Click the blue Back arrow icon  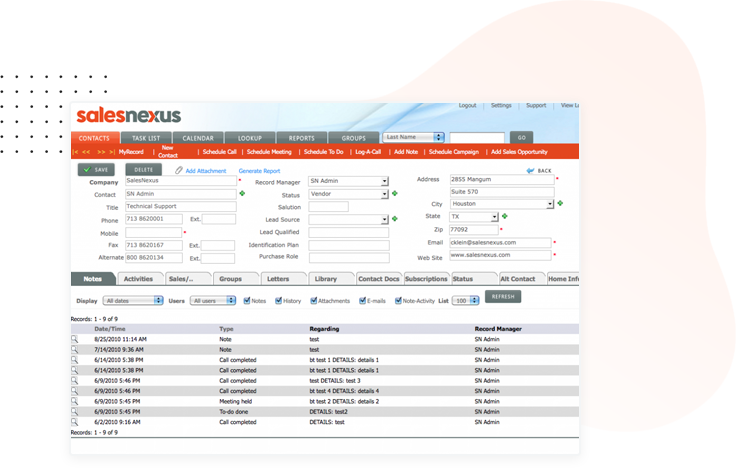530,170
